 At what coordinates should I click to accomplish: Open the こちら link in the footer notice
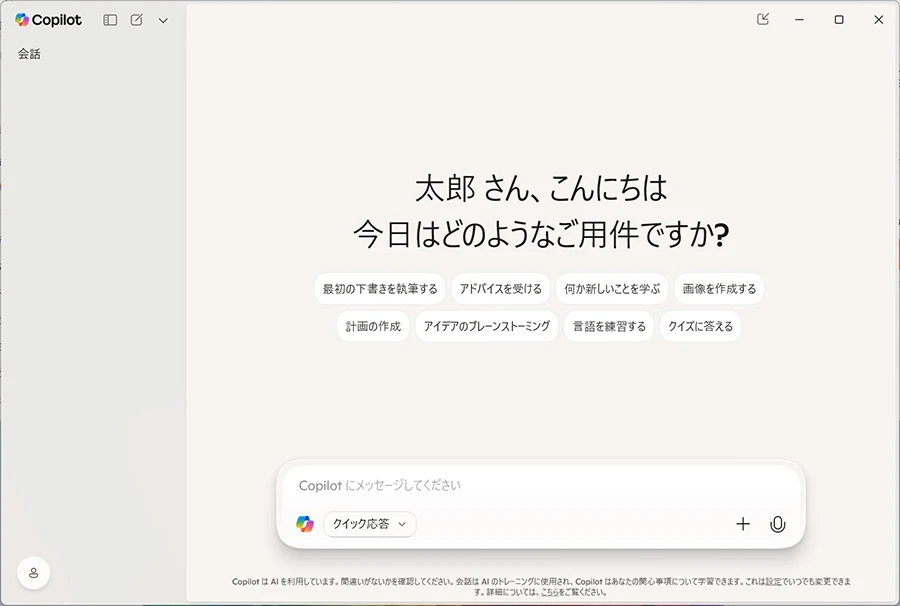pos(549,592)
